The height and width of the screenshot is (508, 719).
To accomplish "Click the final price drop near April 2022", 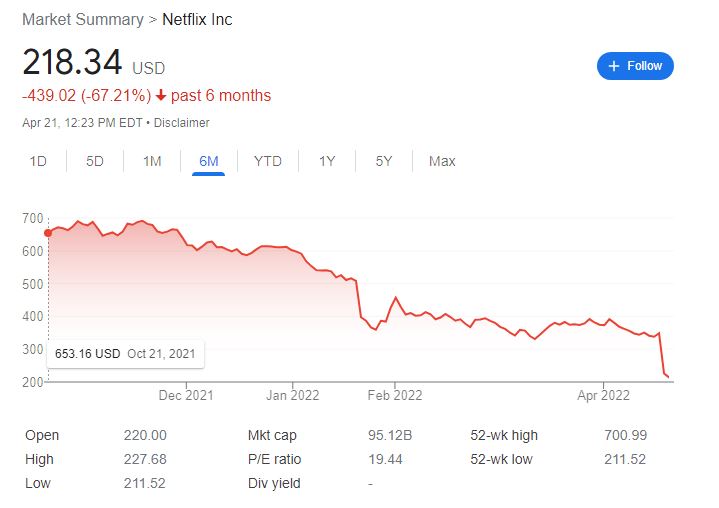I will pos(665,372).
